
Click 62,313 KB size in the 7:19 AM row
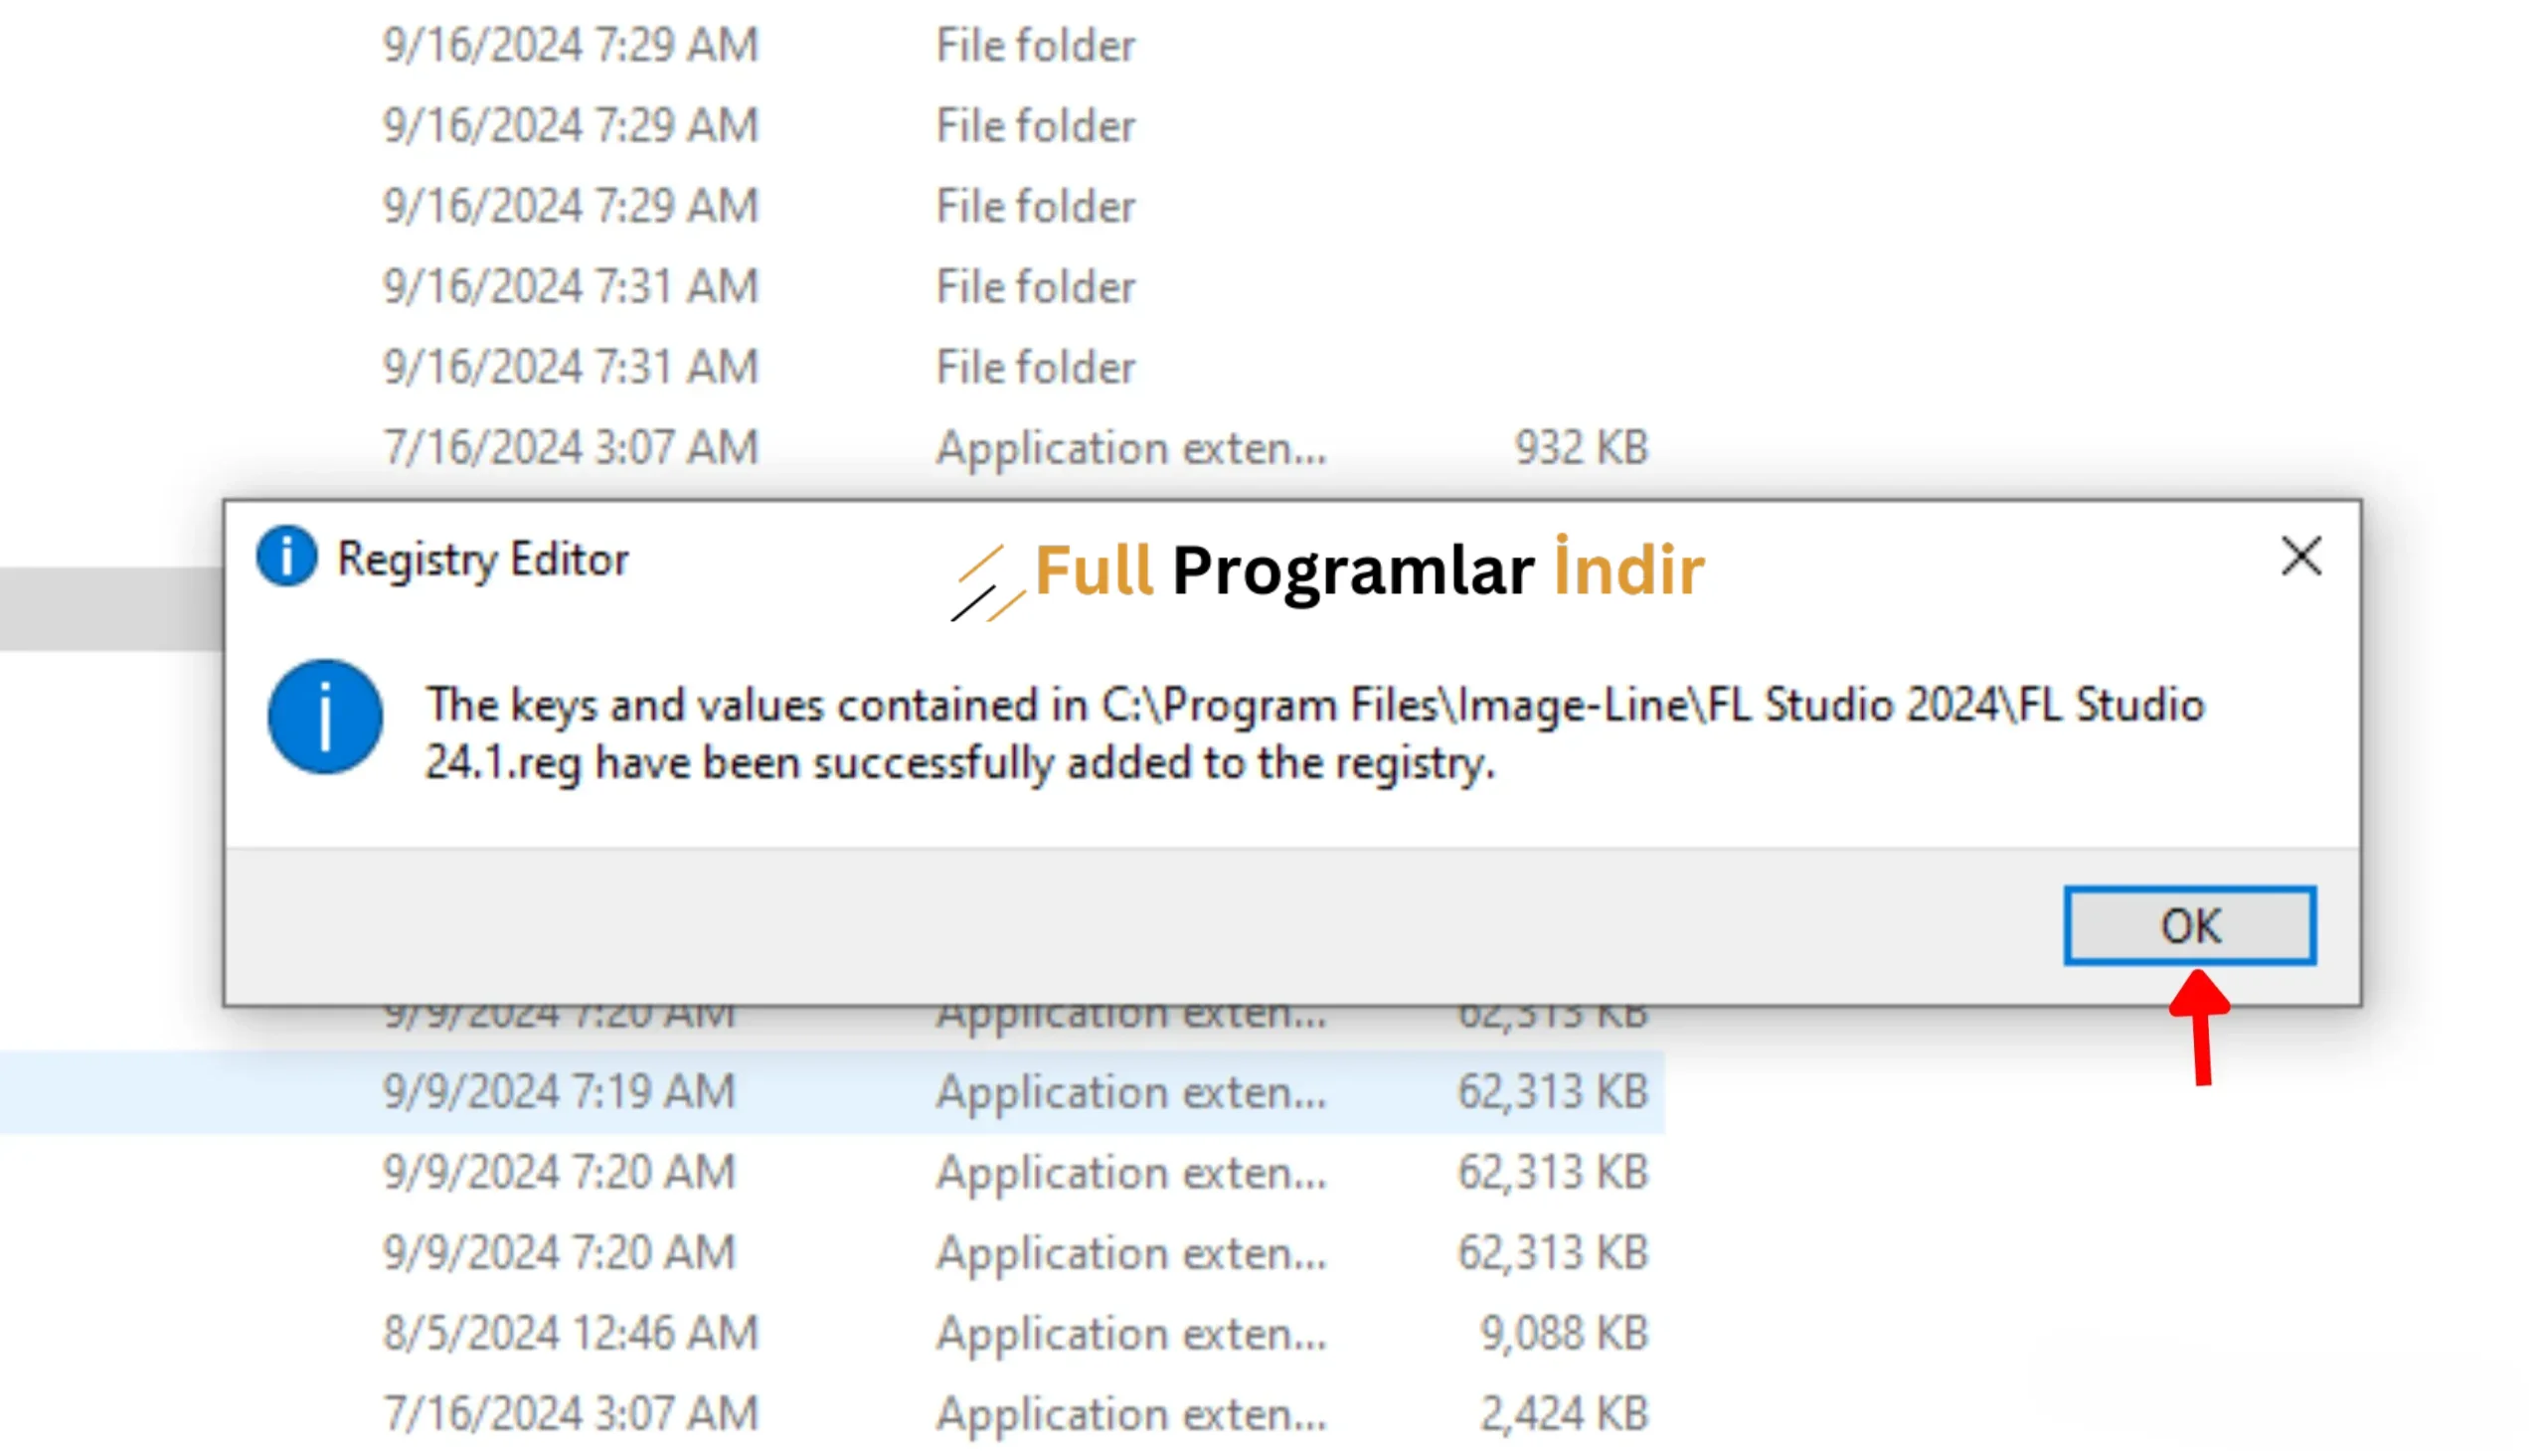(1553, 1091)
